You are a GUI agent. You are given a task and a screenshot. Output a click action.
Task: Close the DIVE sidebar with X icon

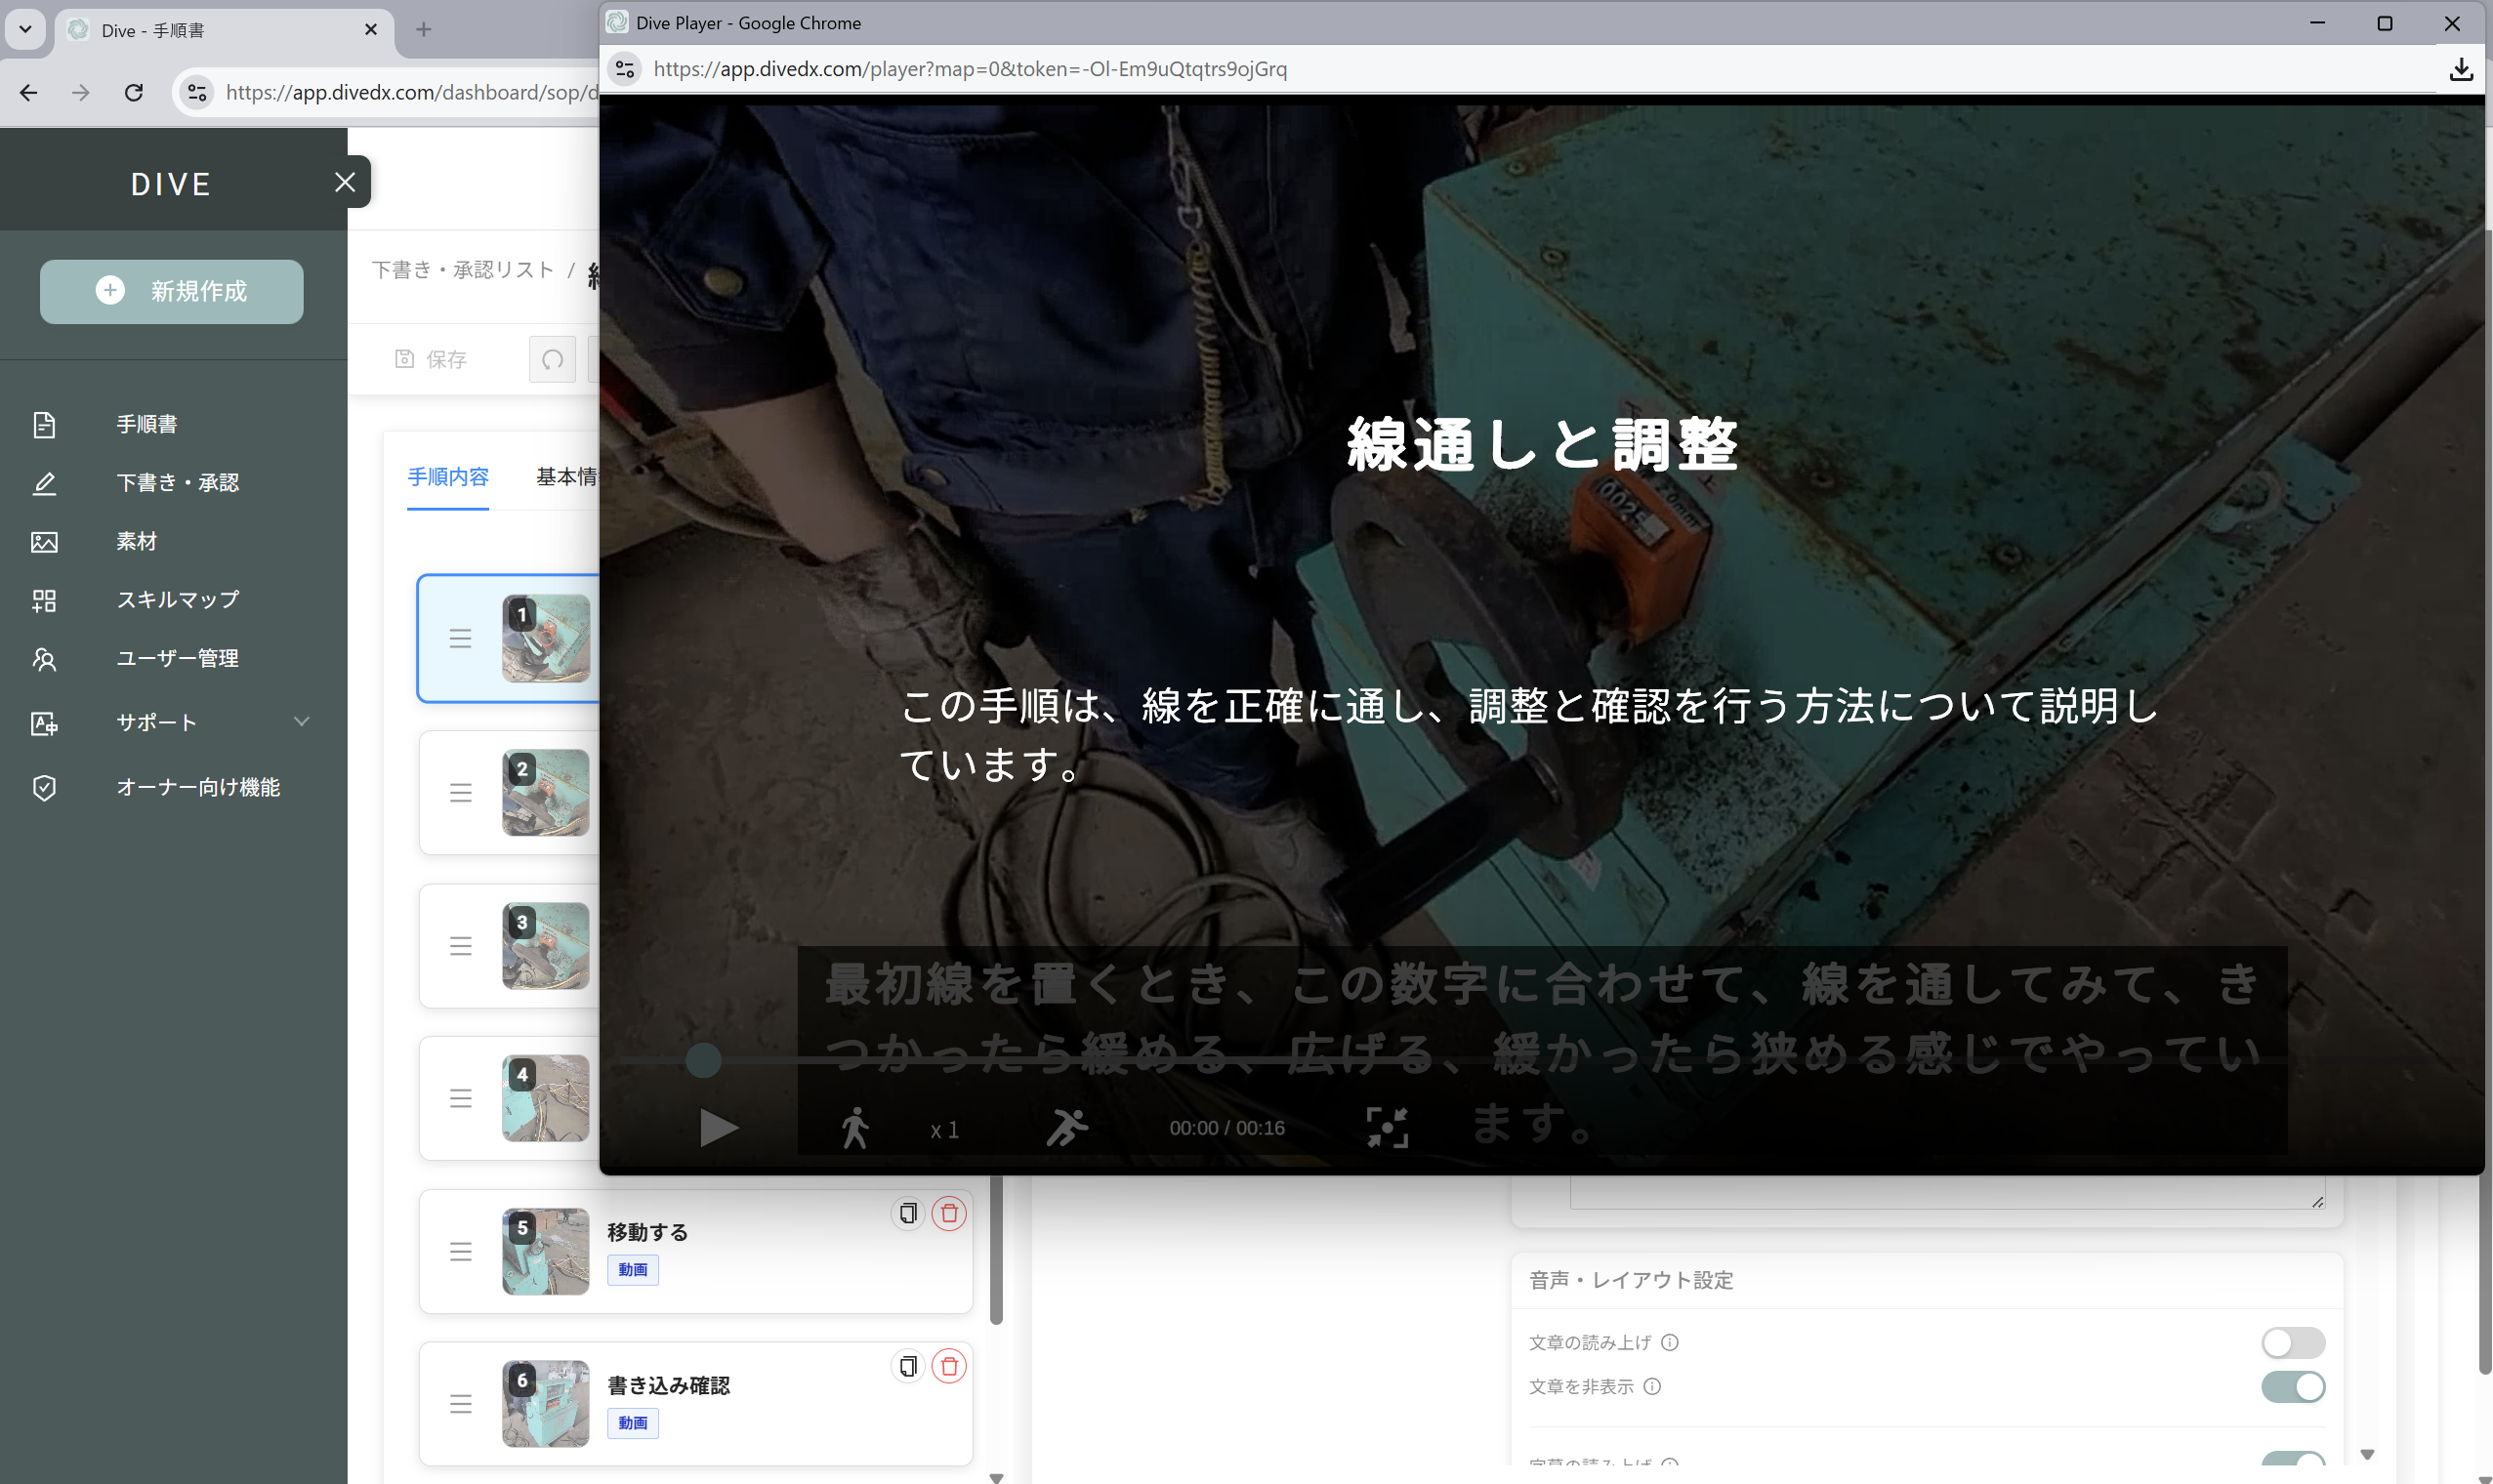tap(345, 182)
